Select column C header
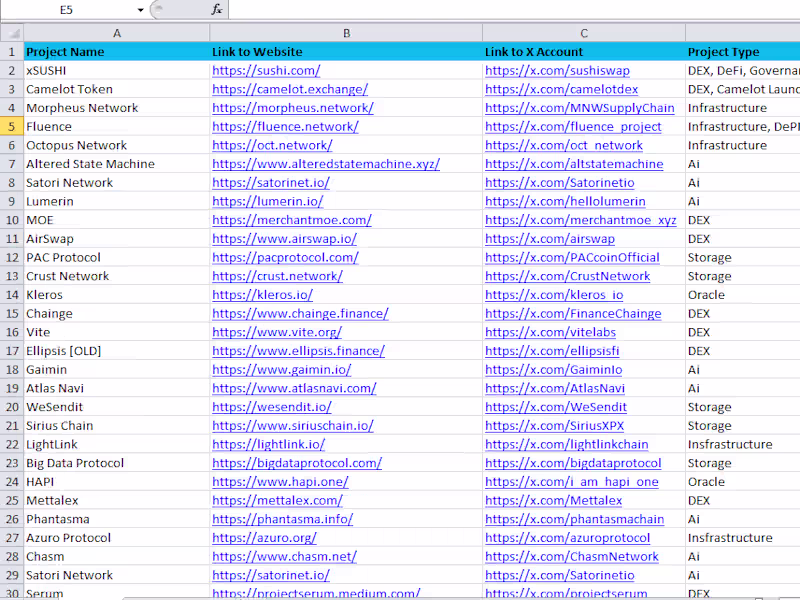The image size is (800, 600). pos(584,33)
